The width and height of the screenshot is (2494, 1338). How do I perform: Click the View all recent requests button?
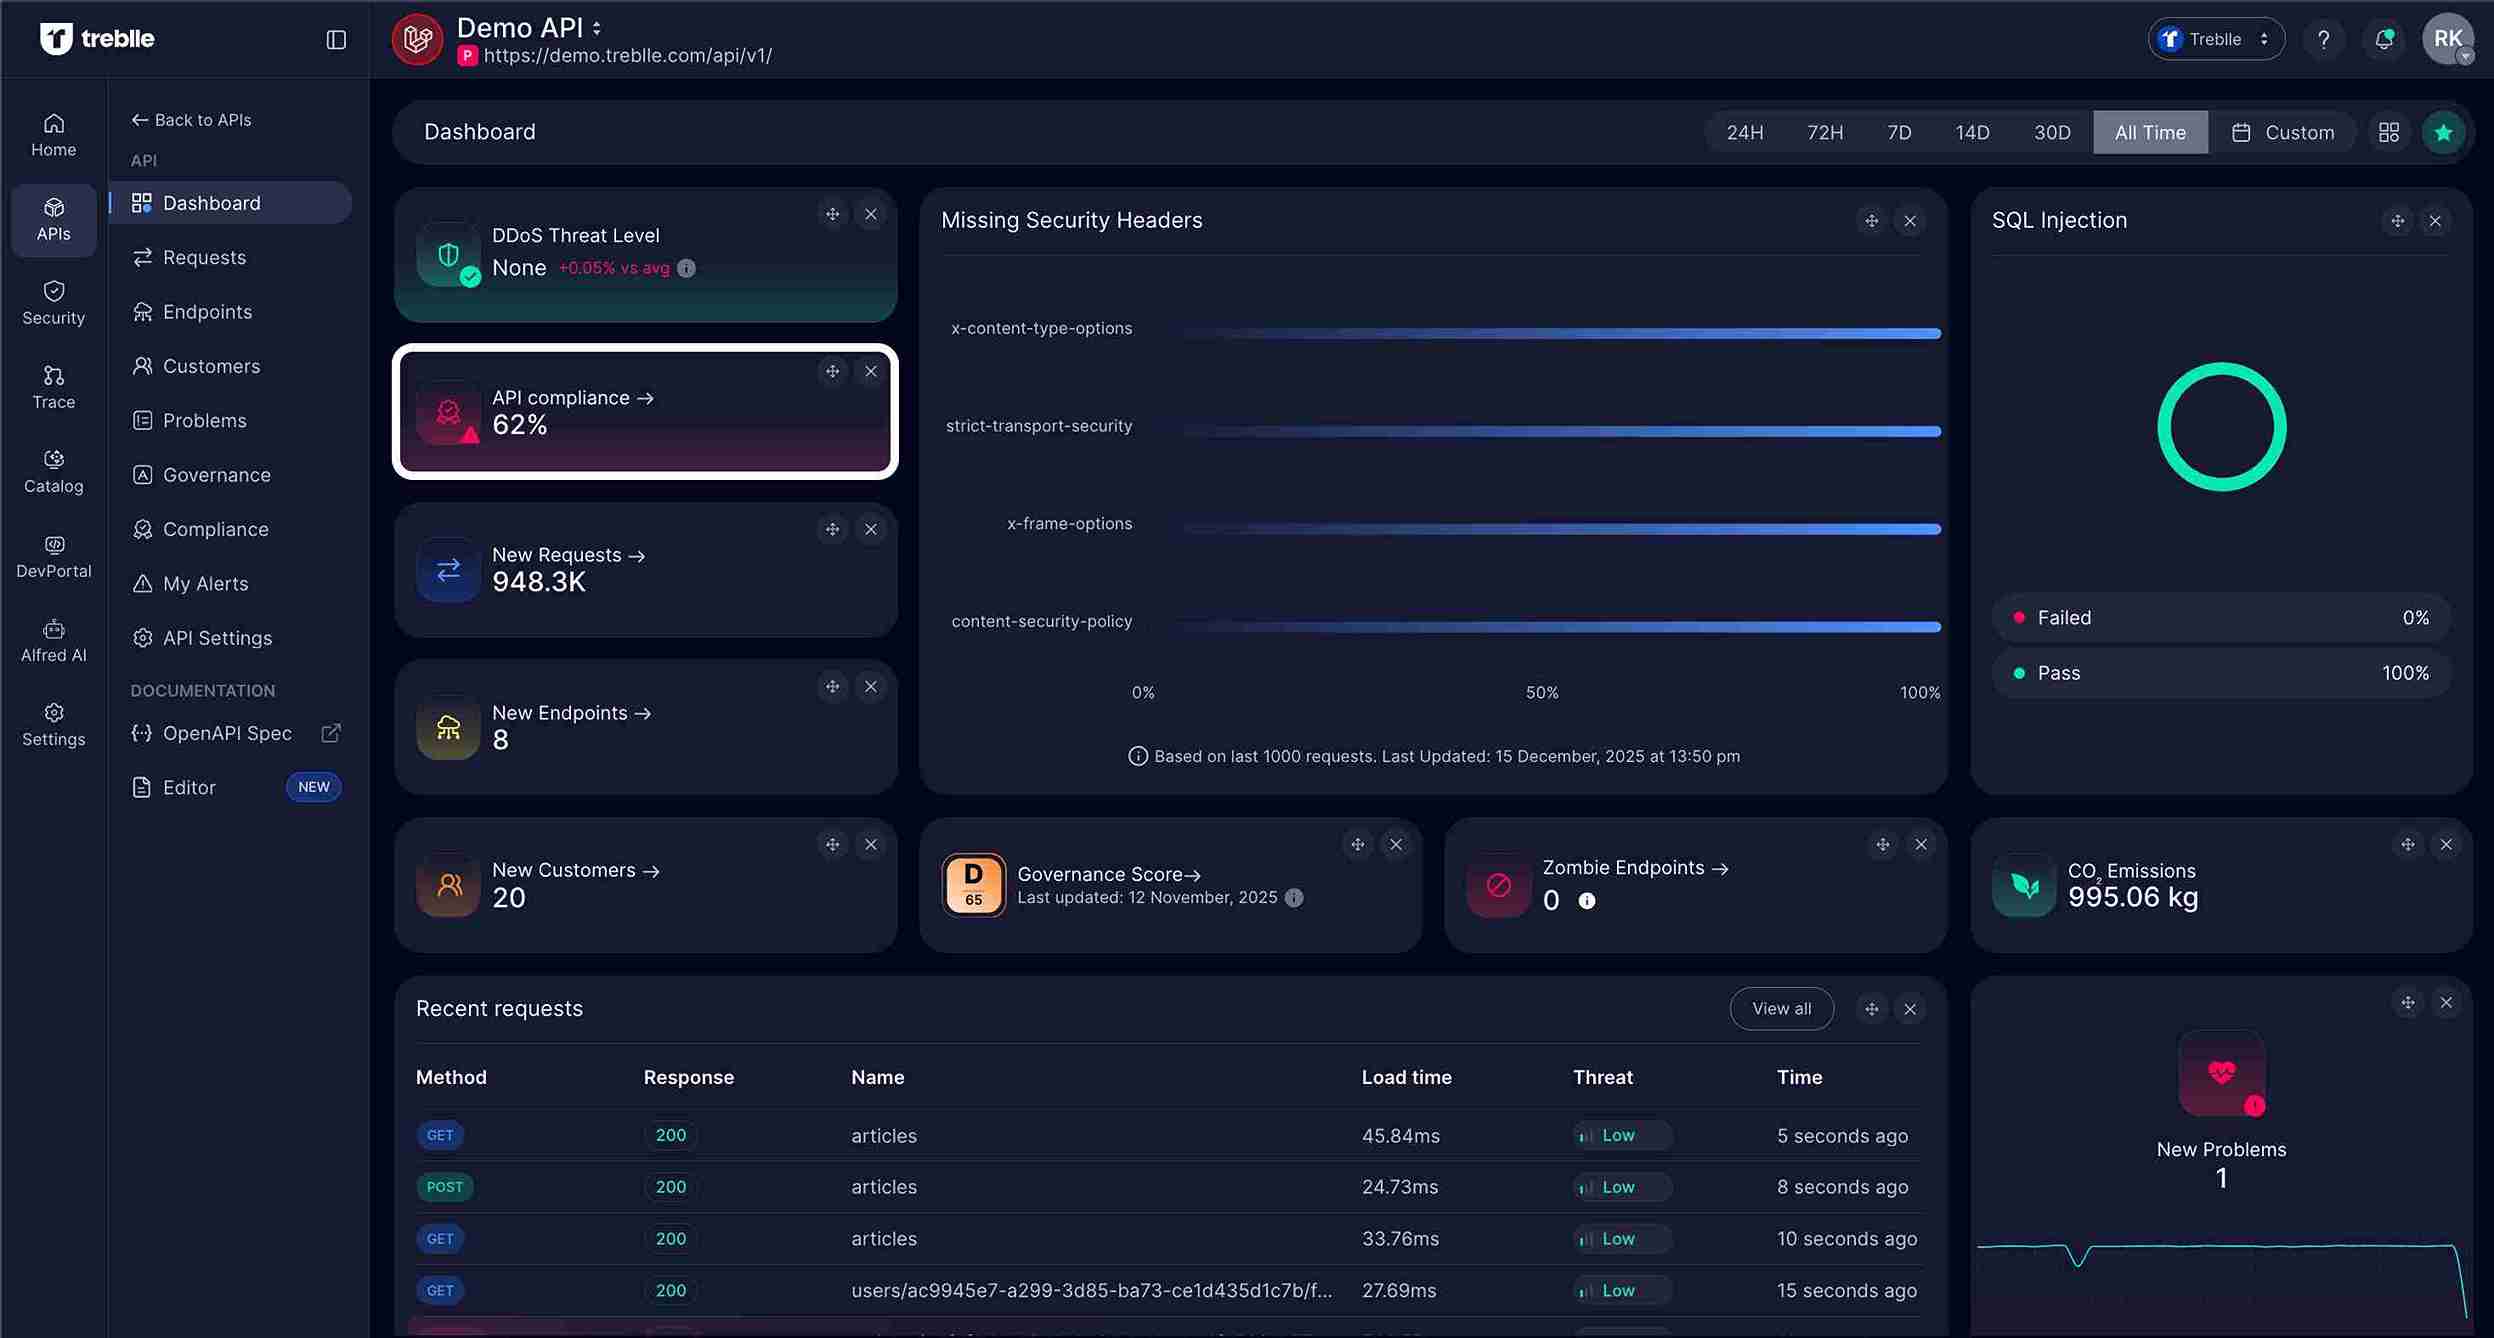pos(1780,1008)
